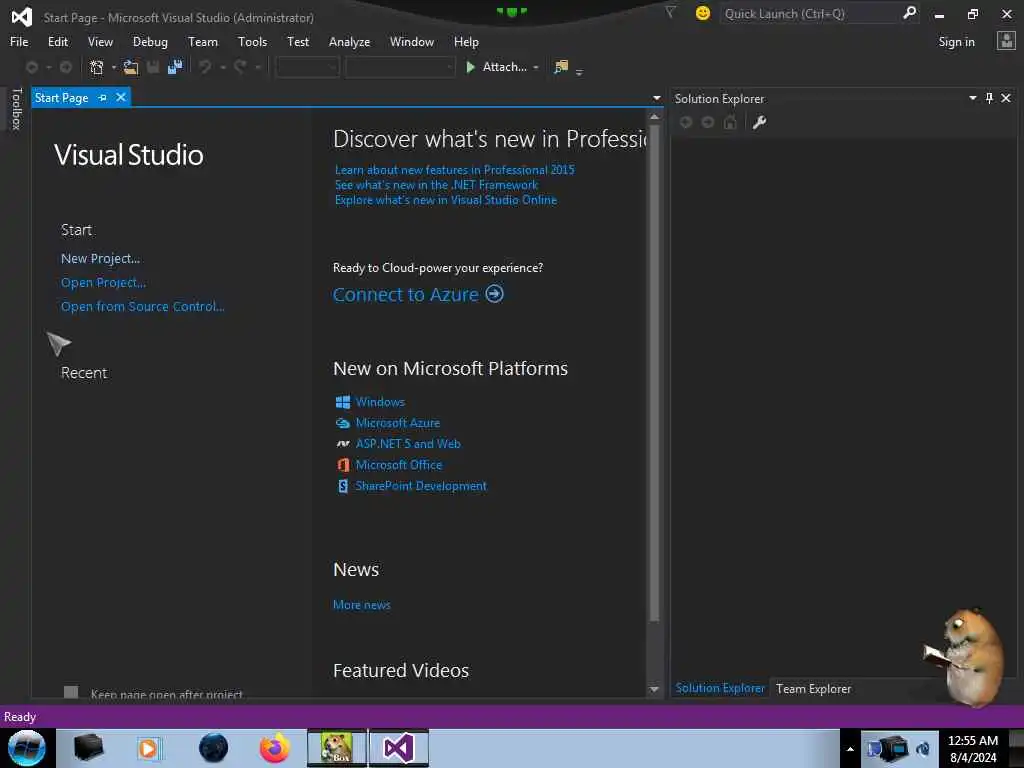Open the Analyze menu
The image size is (1024, 768).
349,42
